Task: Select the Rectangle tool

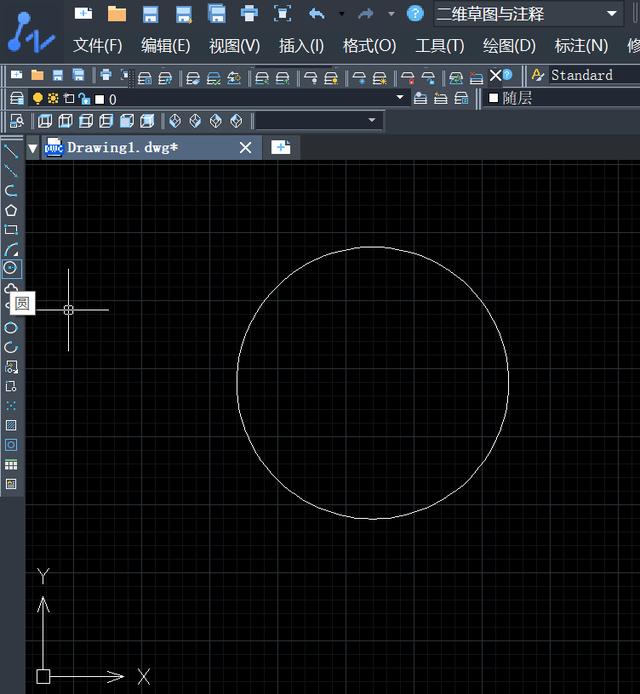Action: 11,230
